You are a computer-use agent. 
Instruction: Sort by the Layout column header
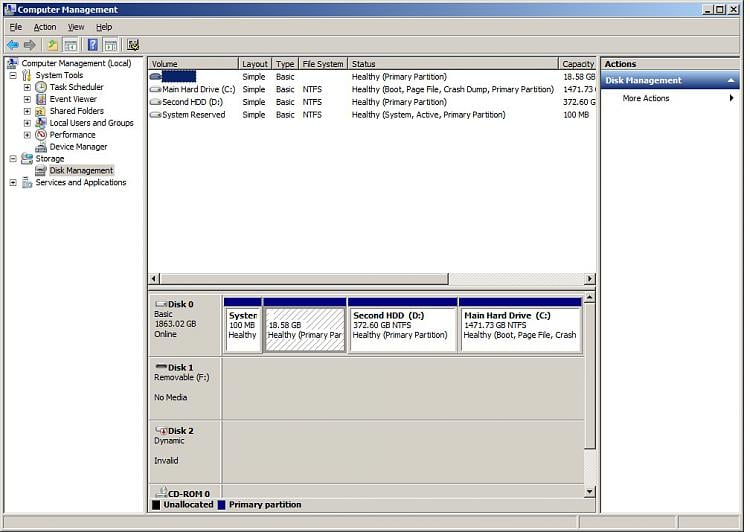tap(255, 64)
